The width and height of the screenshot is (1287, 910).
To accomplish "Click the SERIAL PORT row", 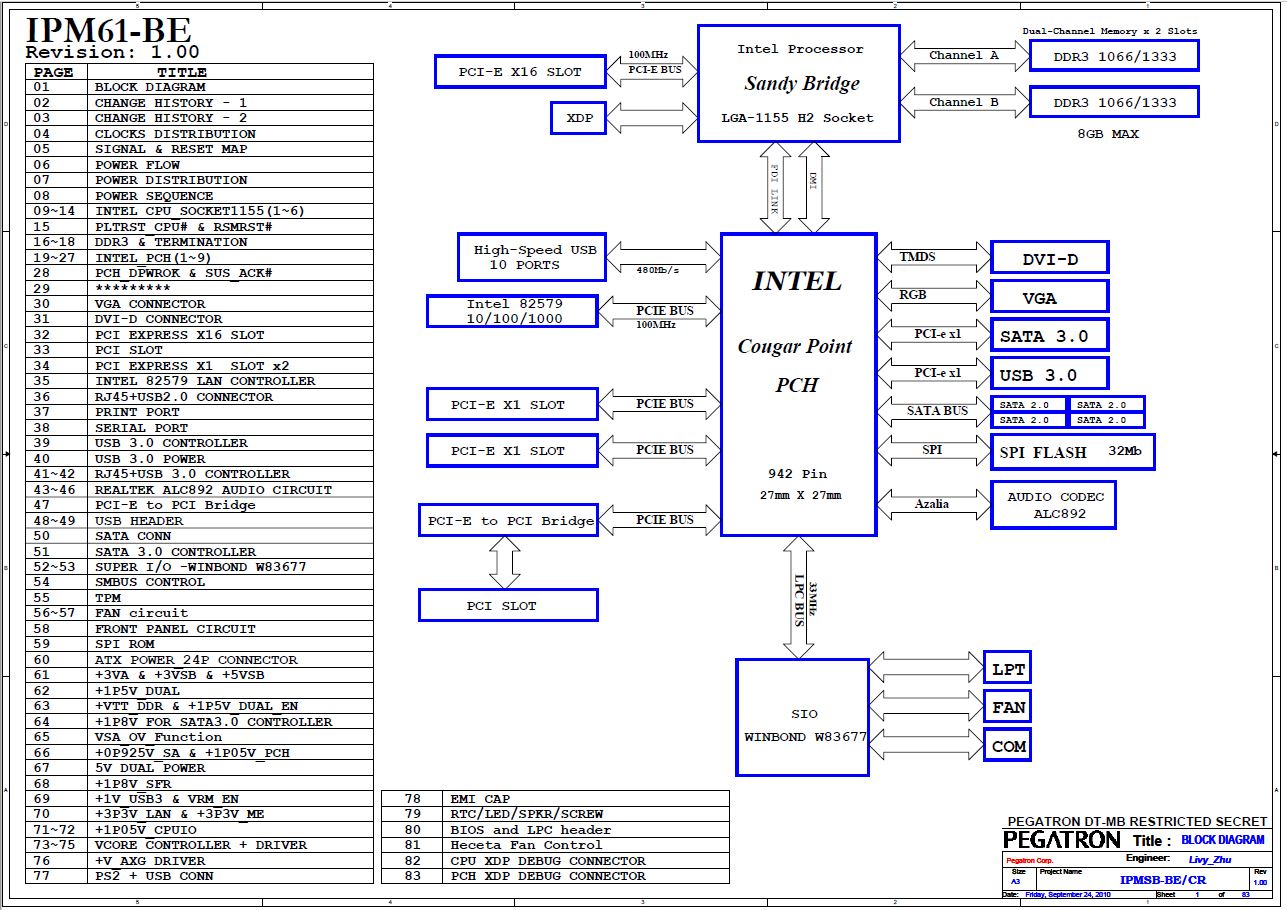I will [199, 428].
